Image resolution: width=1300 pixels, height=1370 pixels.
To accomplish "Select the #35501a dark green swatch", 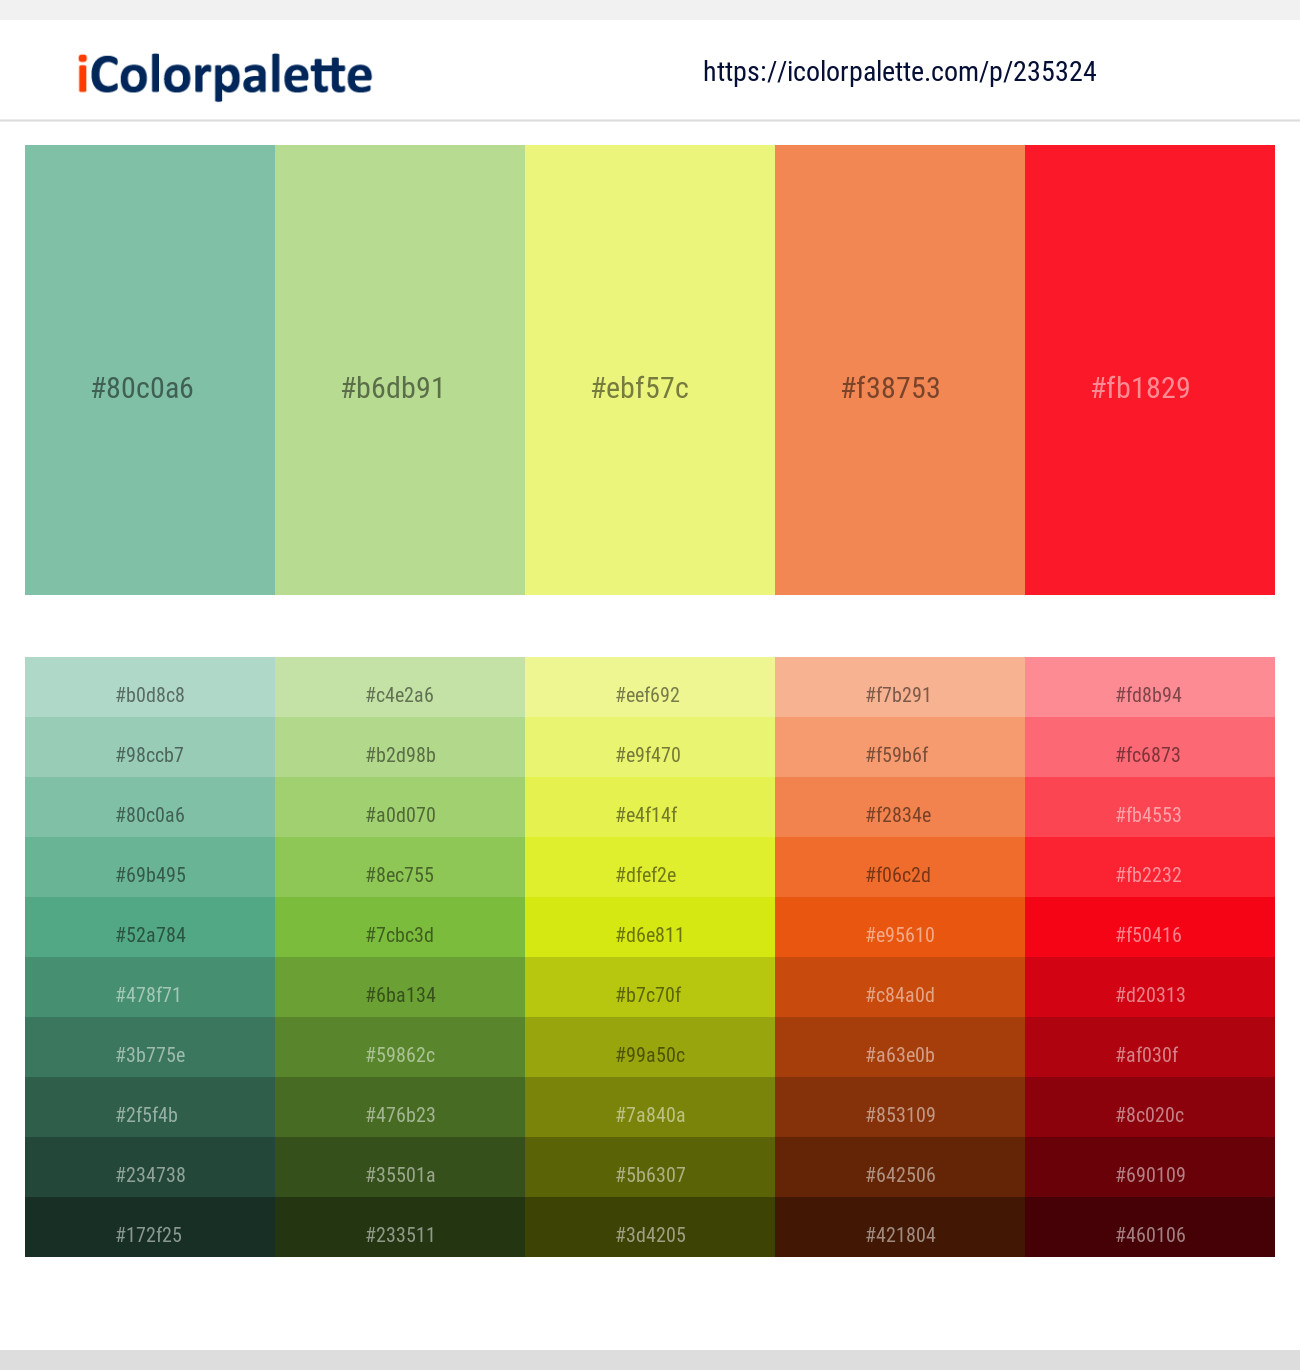I will coord(399,1174).
